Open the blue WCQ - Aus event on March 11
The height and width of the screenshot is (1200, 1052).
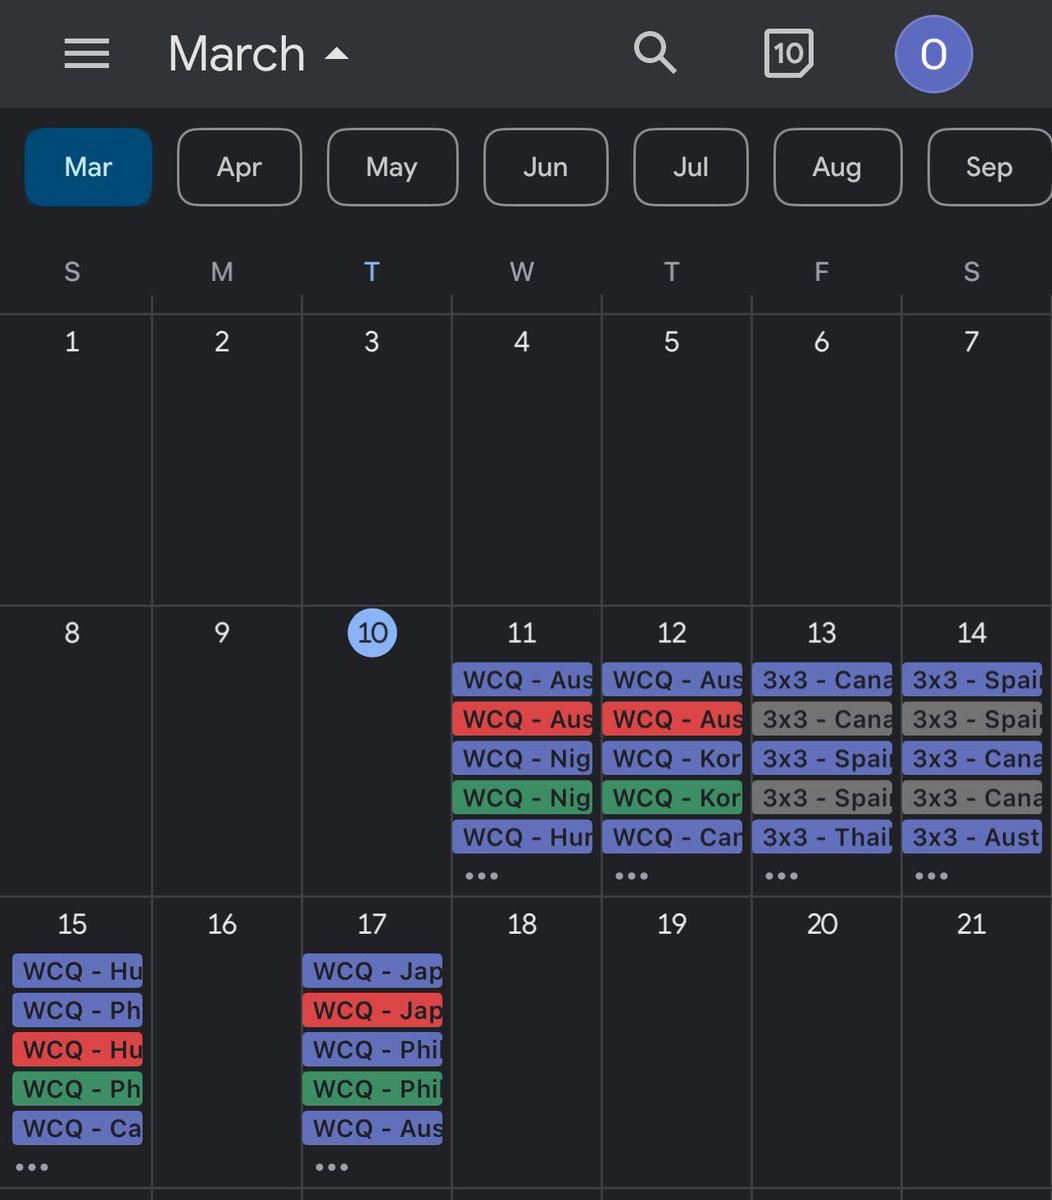pos(522,680)
